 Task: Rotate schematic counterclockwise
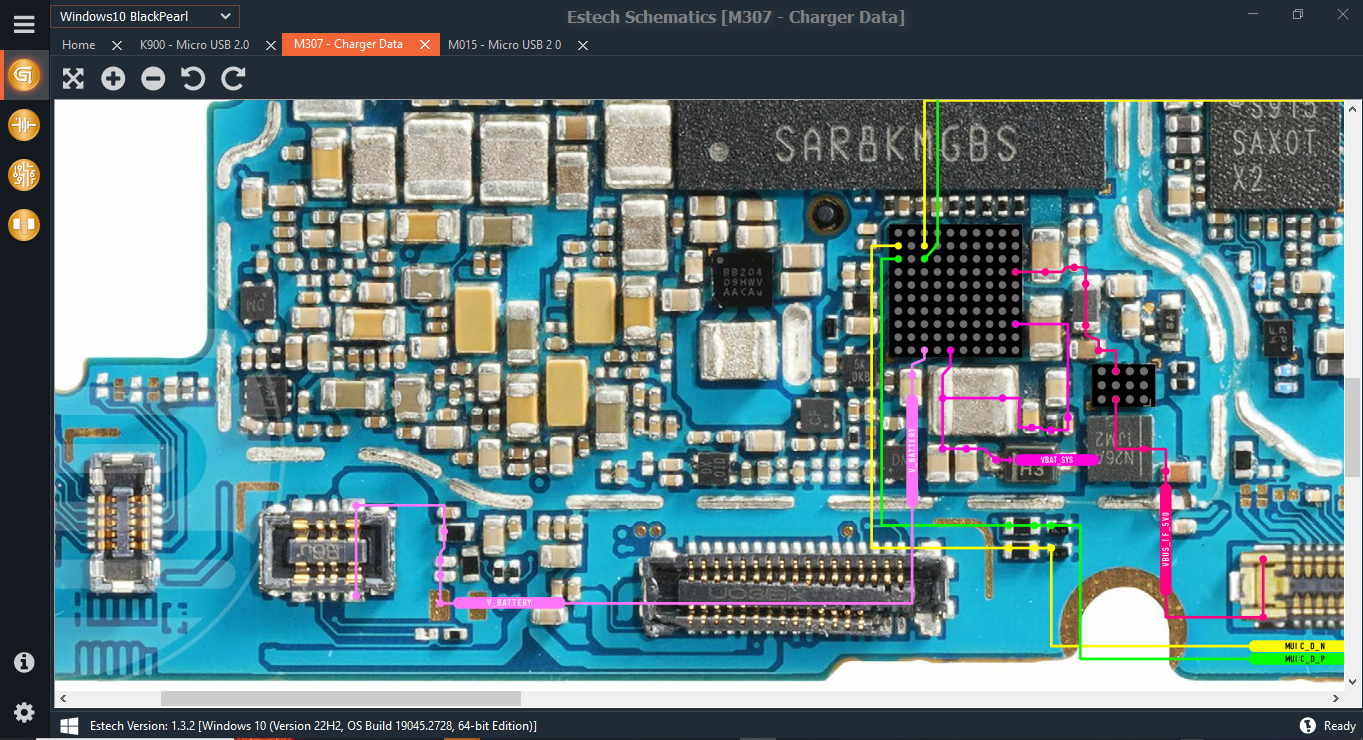pos(193,79)
